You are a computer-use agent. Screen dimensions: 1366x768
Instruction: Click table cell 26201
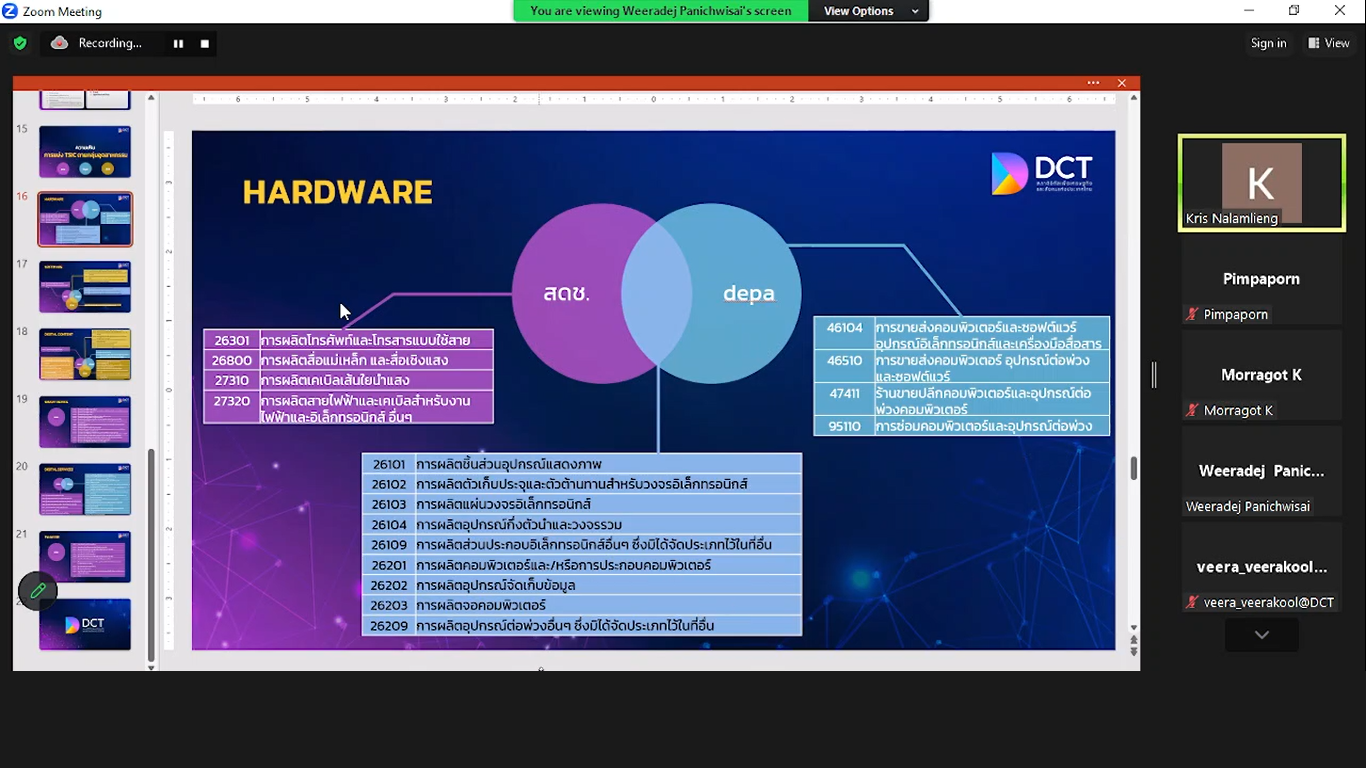[388, 565]
